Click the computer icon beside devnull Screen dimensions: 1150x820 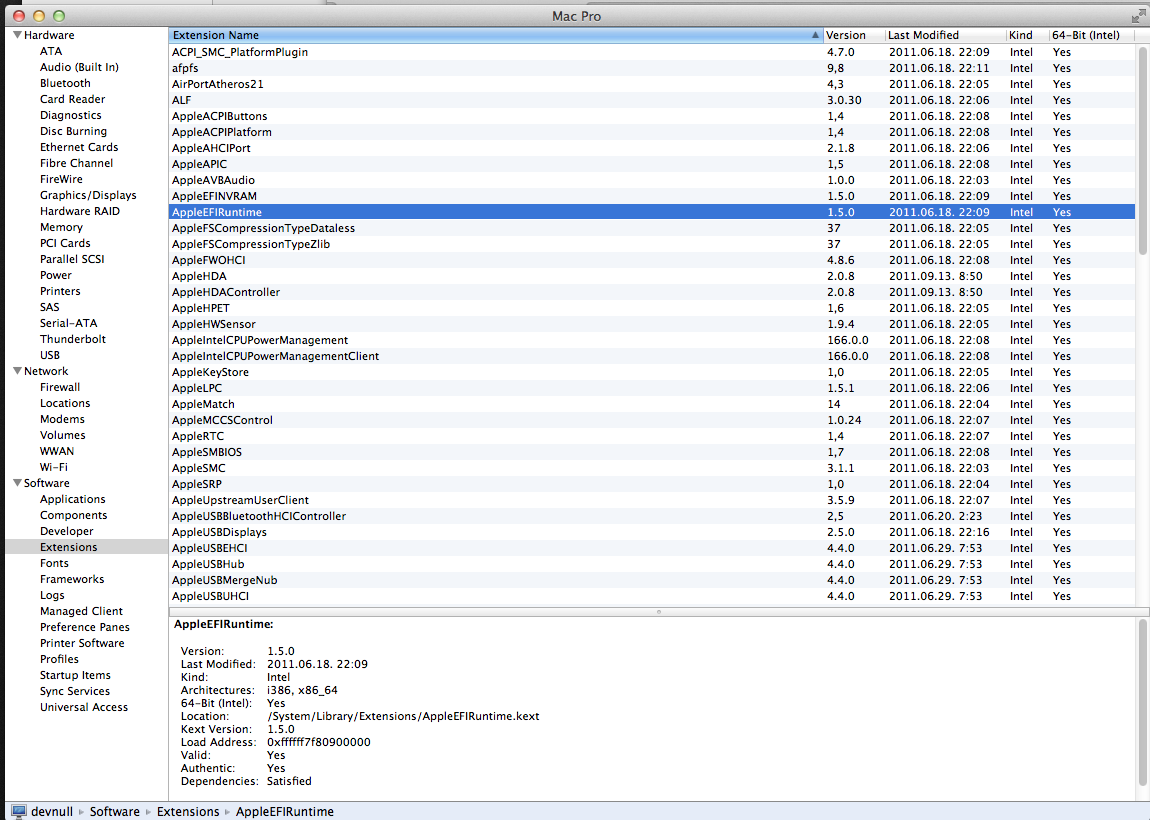[19, 811]
